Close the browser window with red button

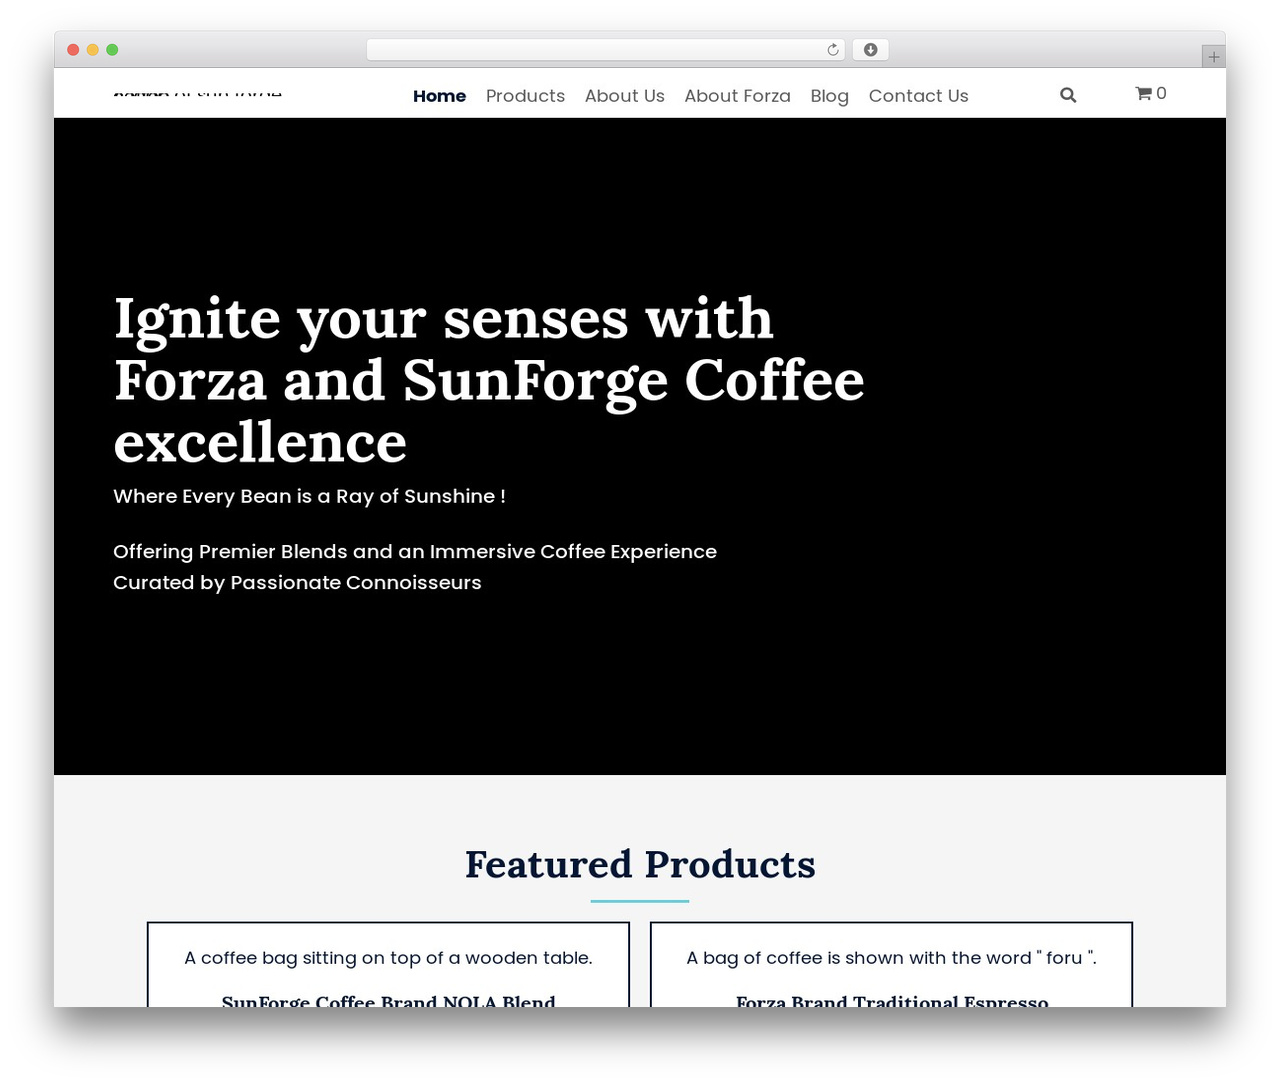[73, 50]
